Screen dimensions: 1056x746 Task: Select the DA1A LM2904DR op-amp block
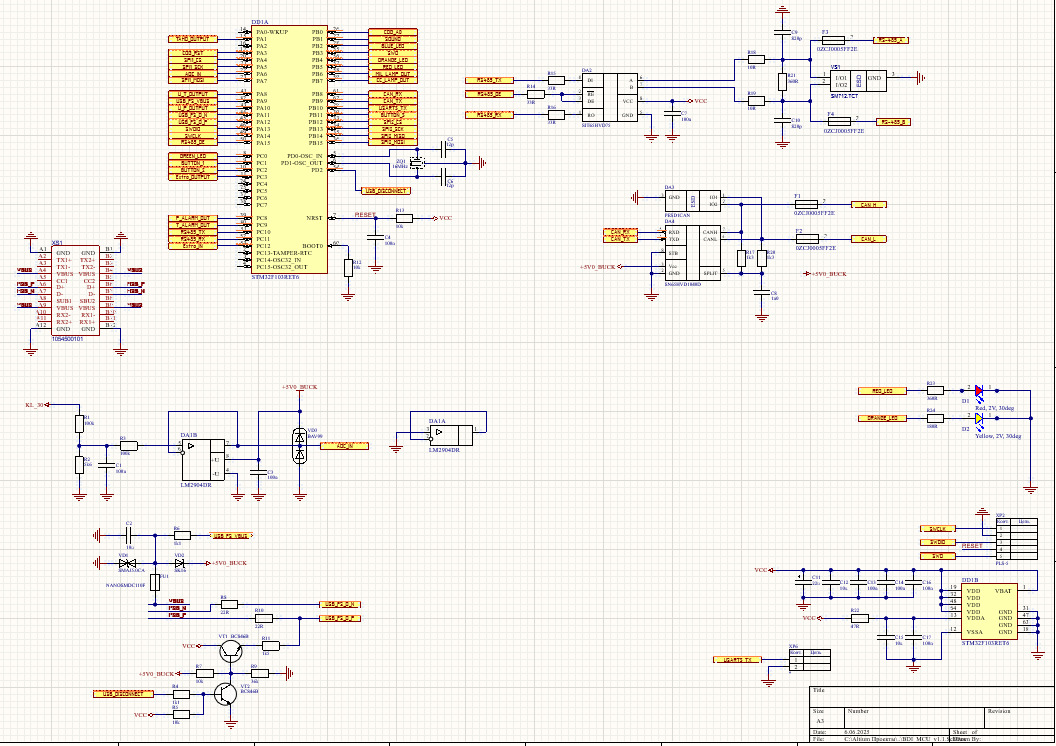[x=451, y=435]
